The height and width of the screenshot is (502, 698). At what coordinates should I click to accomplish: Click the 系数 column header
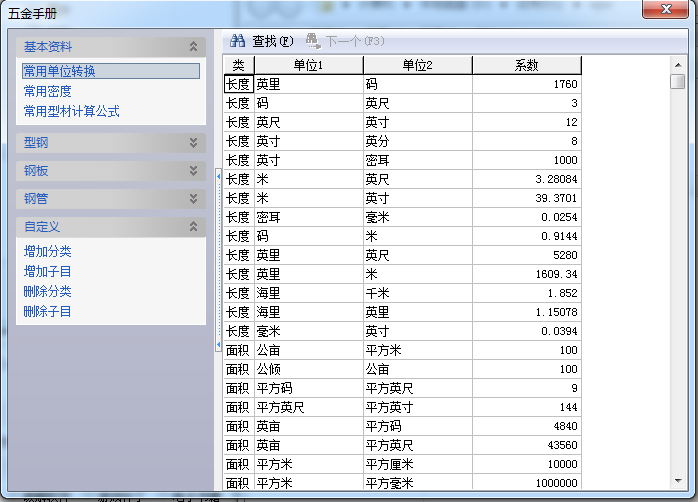click(527, 65)
